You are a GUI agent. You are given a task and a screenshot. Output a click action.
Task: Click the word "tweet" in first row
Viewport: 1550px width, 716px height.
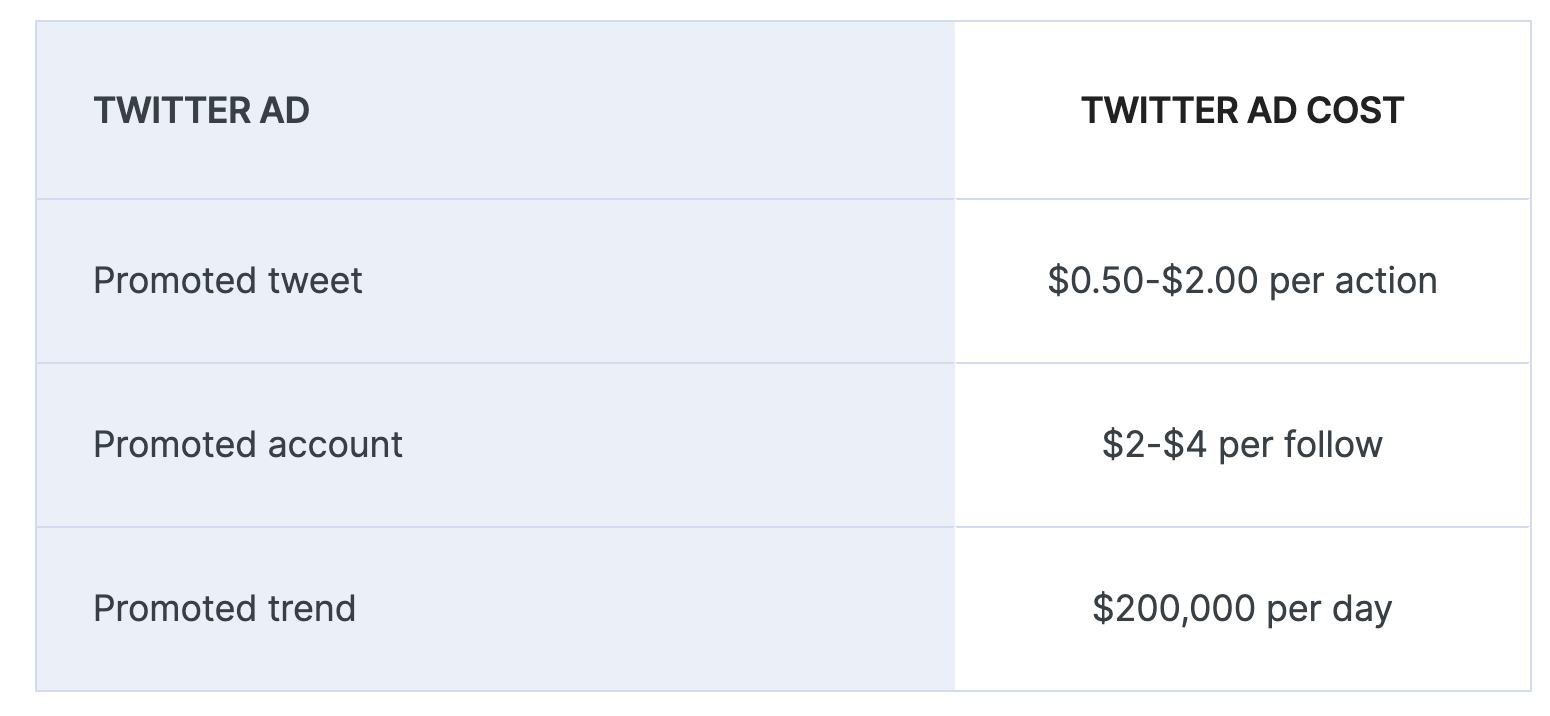315,281
